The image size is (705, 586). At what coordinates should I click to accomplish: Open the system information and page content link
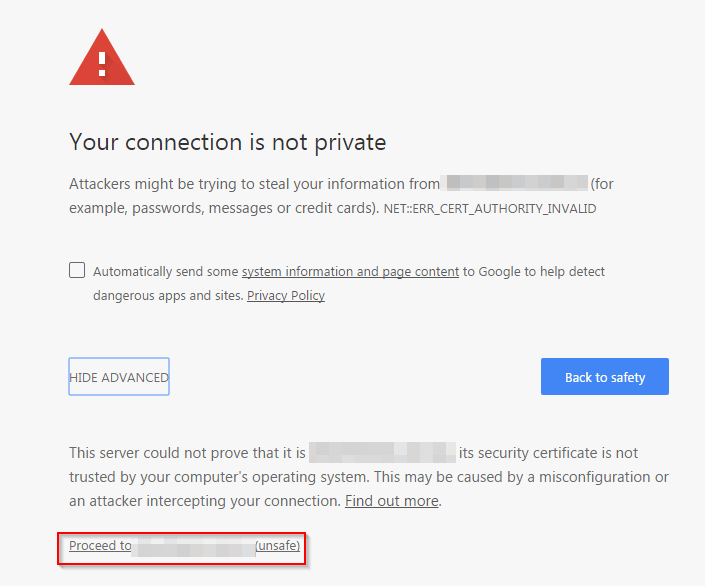coord(350,271)
